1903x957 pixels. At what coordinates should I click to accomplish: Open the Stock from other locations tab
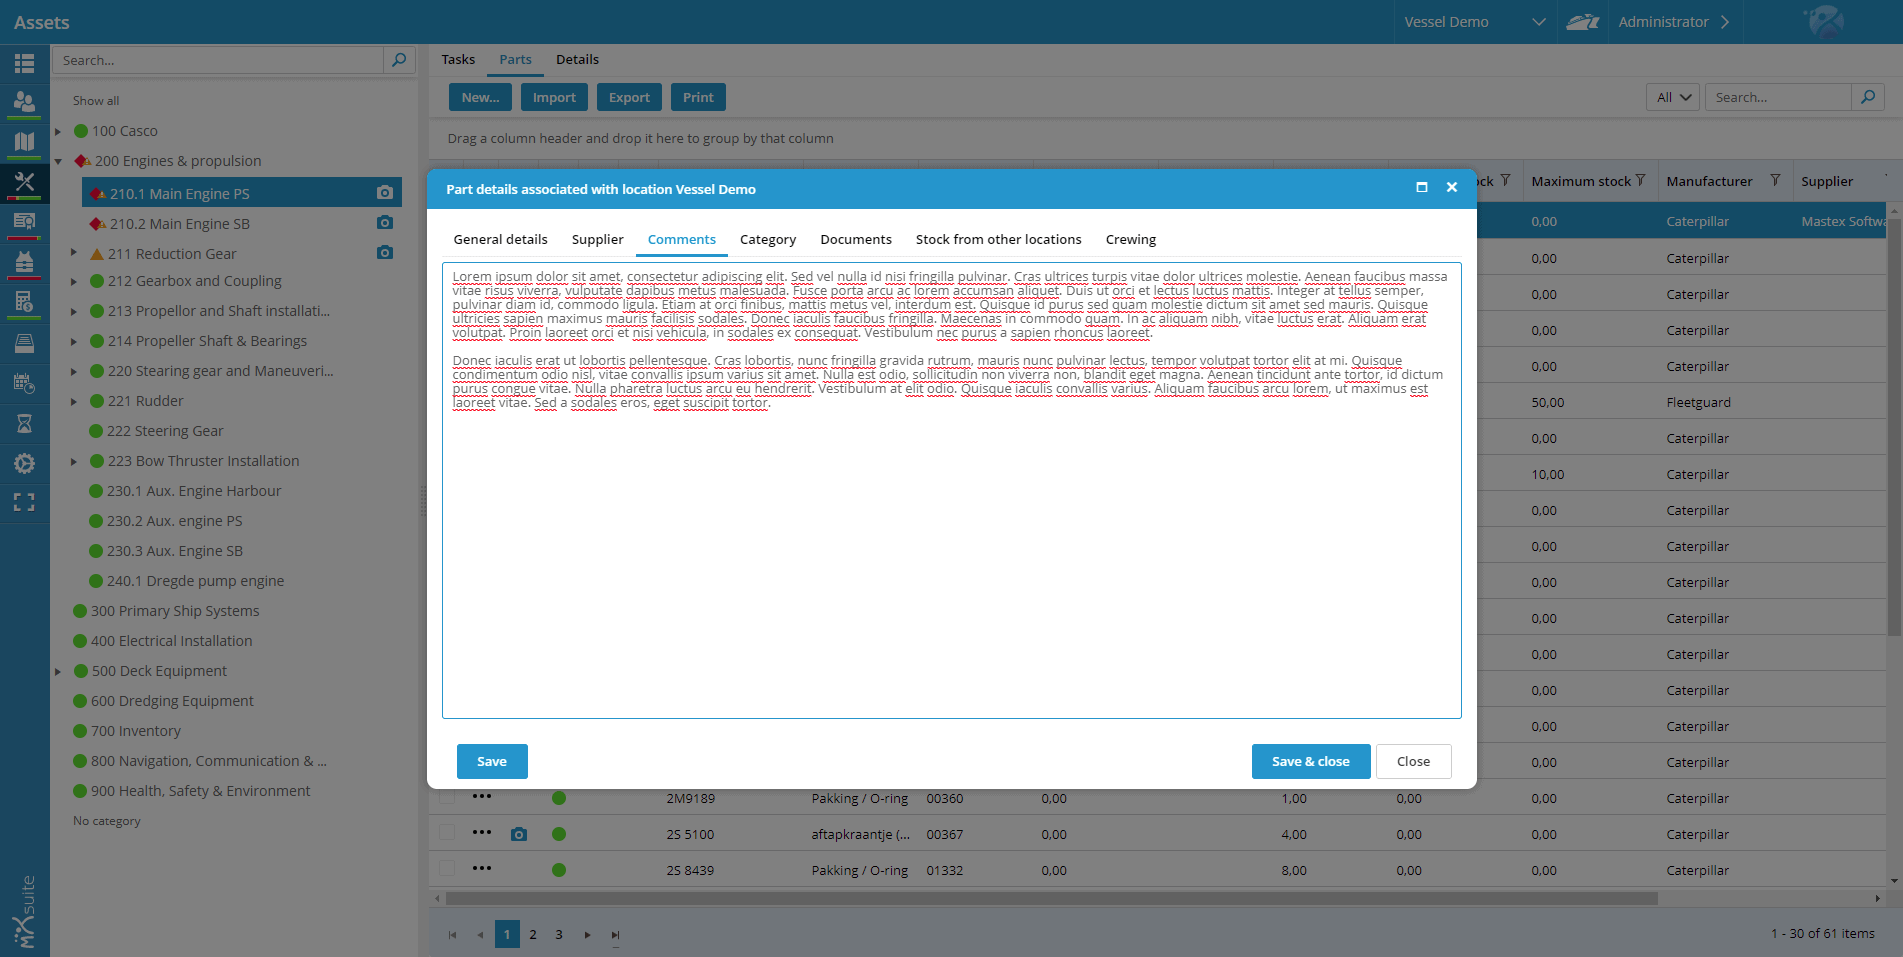[998, 239]
